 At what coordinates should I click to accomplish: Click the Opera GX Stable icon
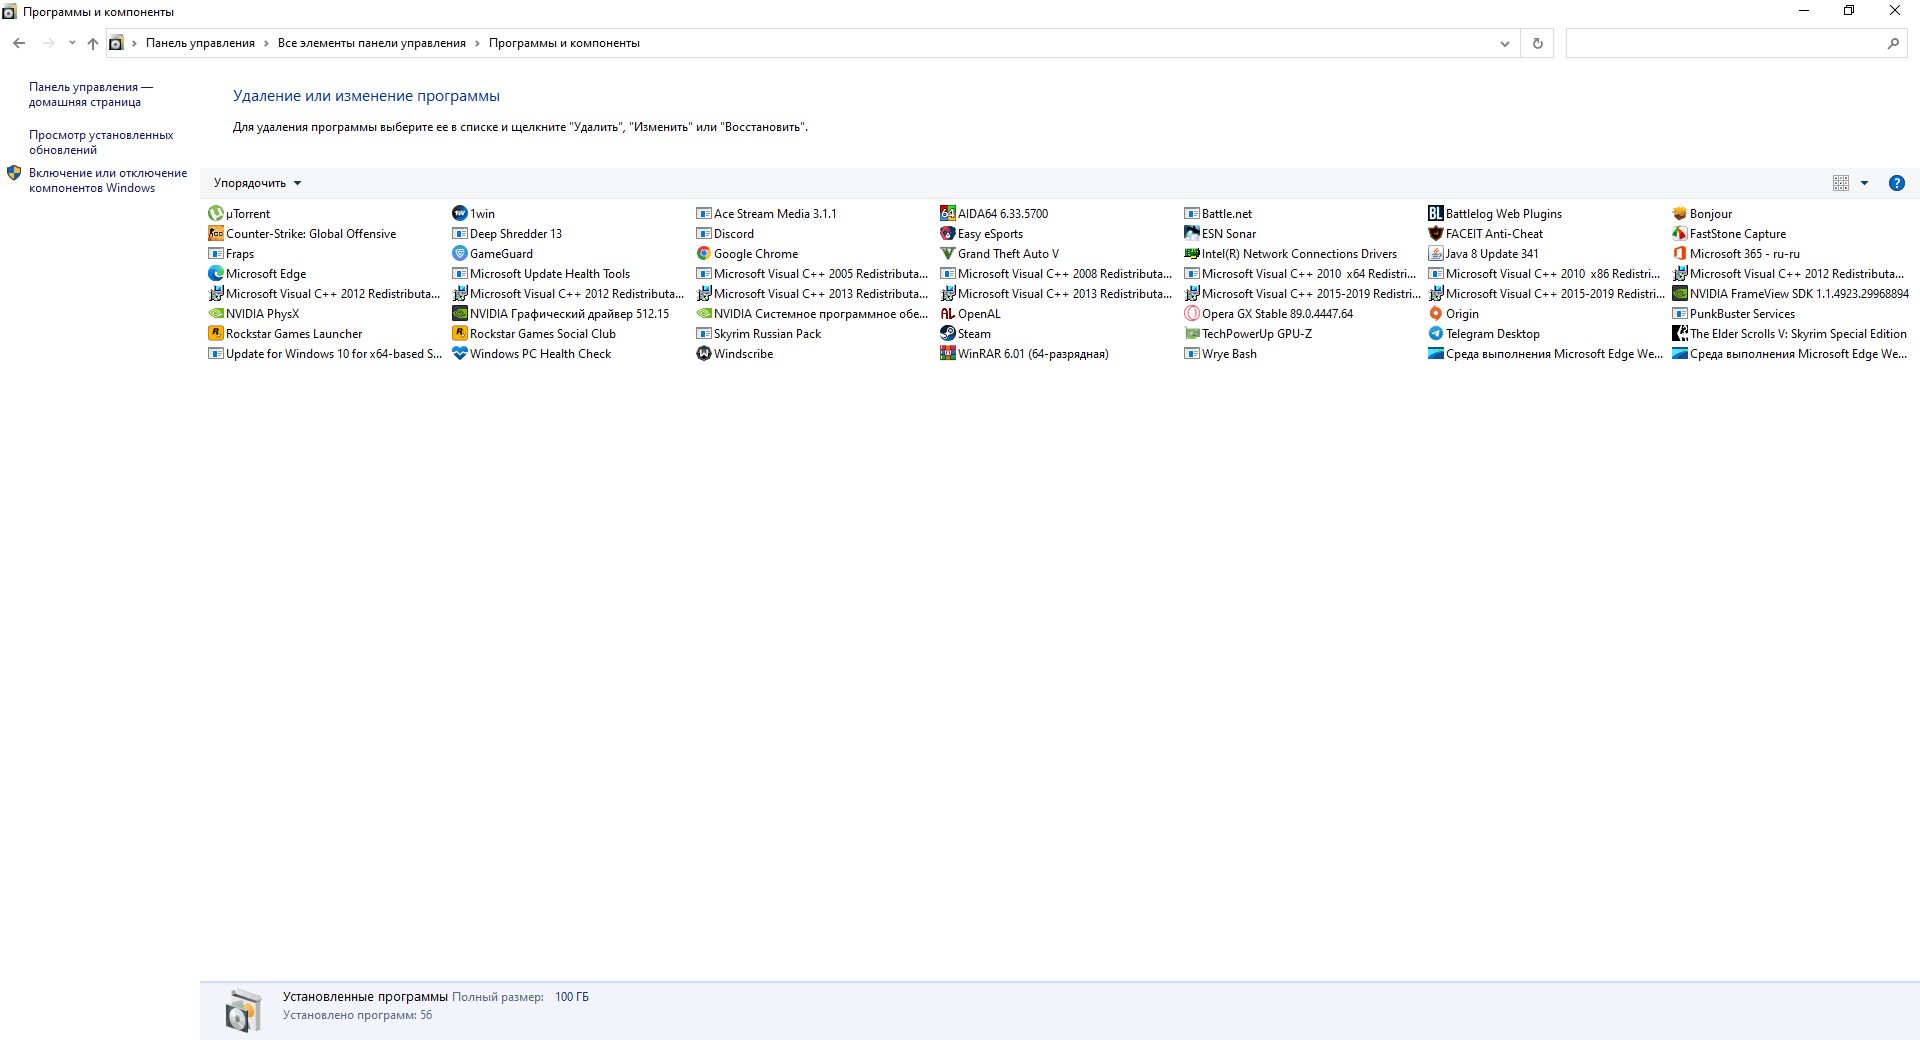click(x=1191, y=314)
